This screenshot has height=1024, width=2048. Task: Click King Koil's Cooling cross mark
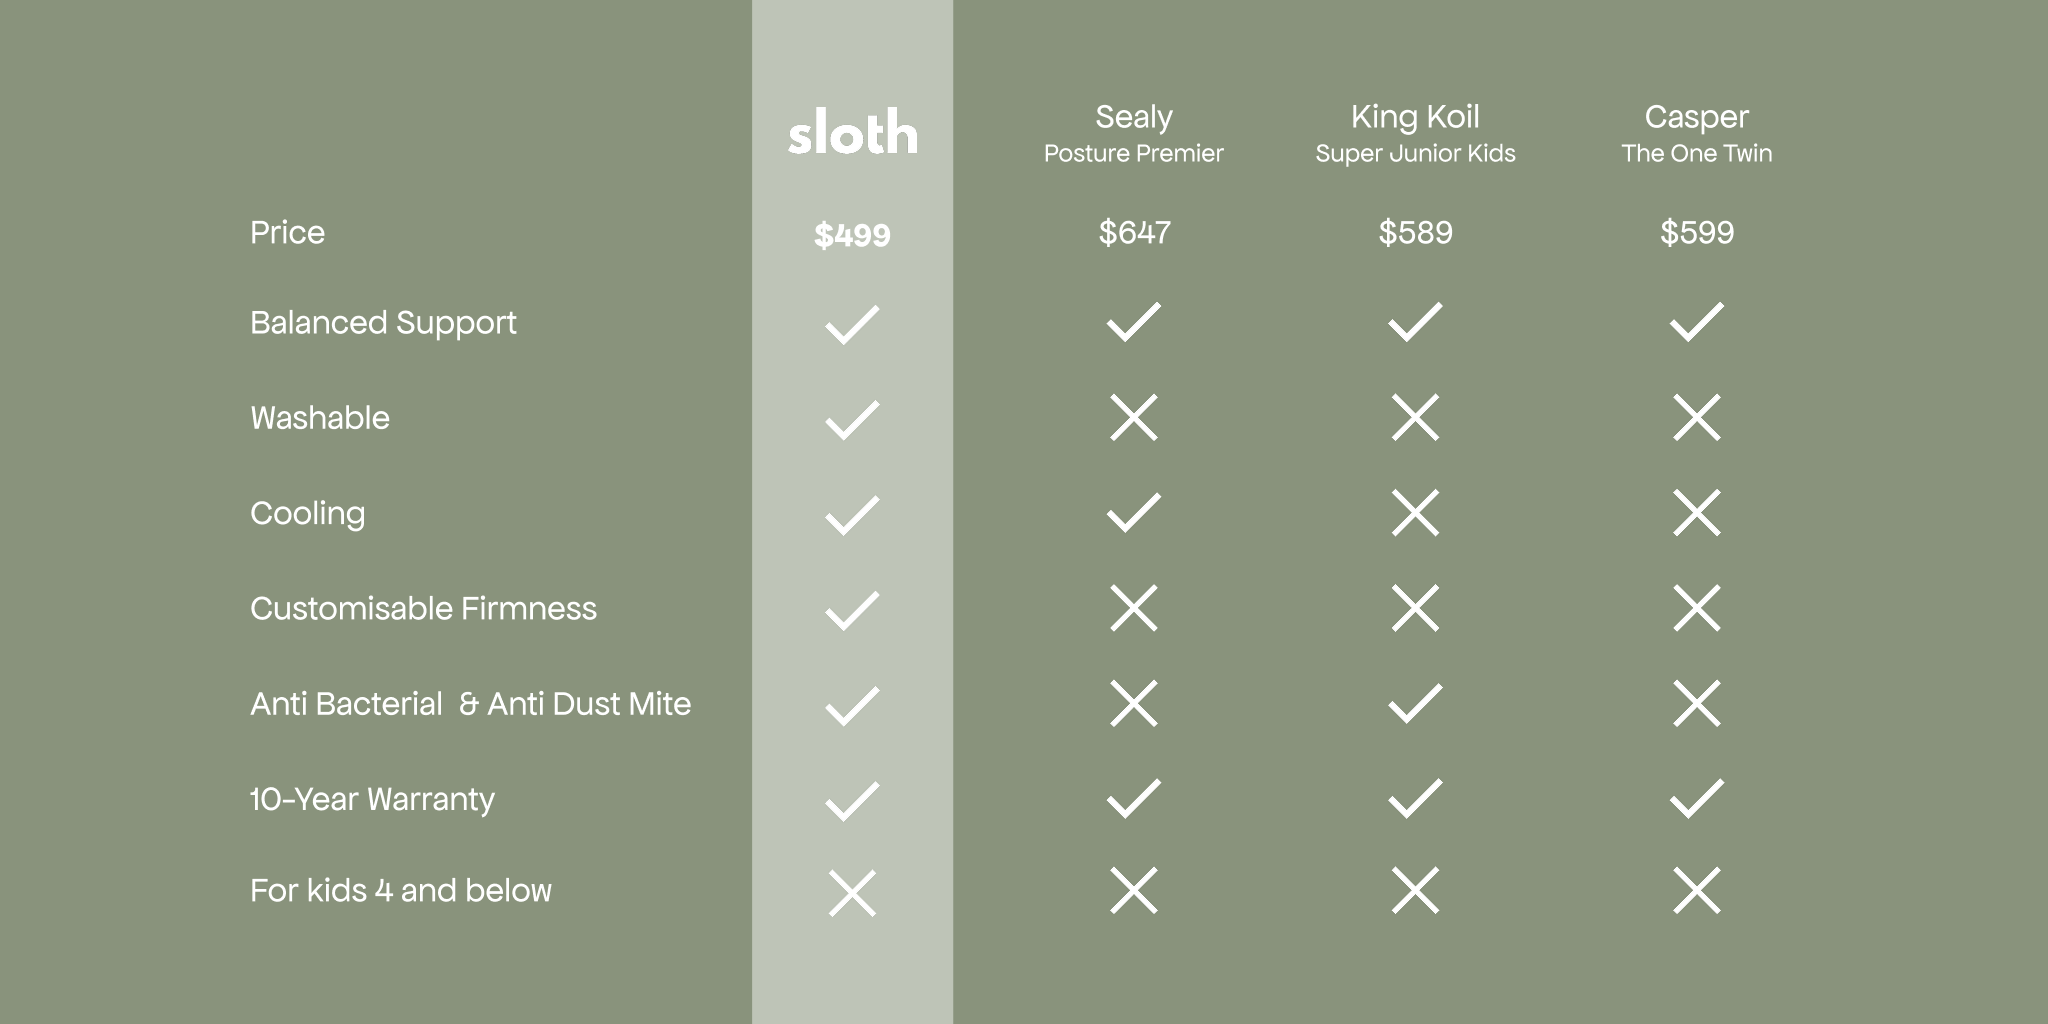click(1415, 513)
